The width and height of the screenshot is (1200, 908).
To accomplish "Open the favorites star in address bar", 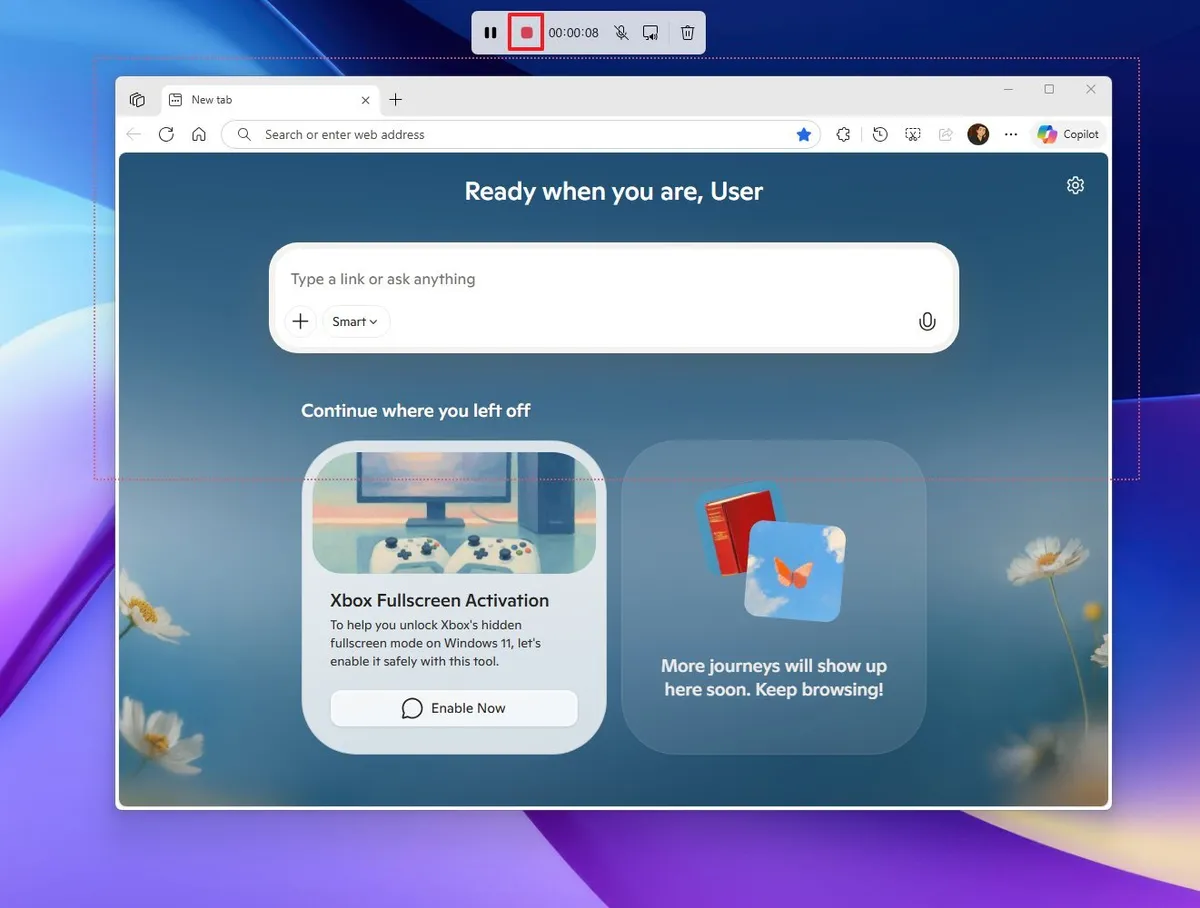I will [x=804, y=133].
